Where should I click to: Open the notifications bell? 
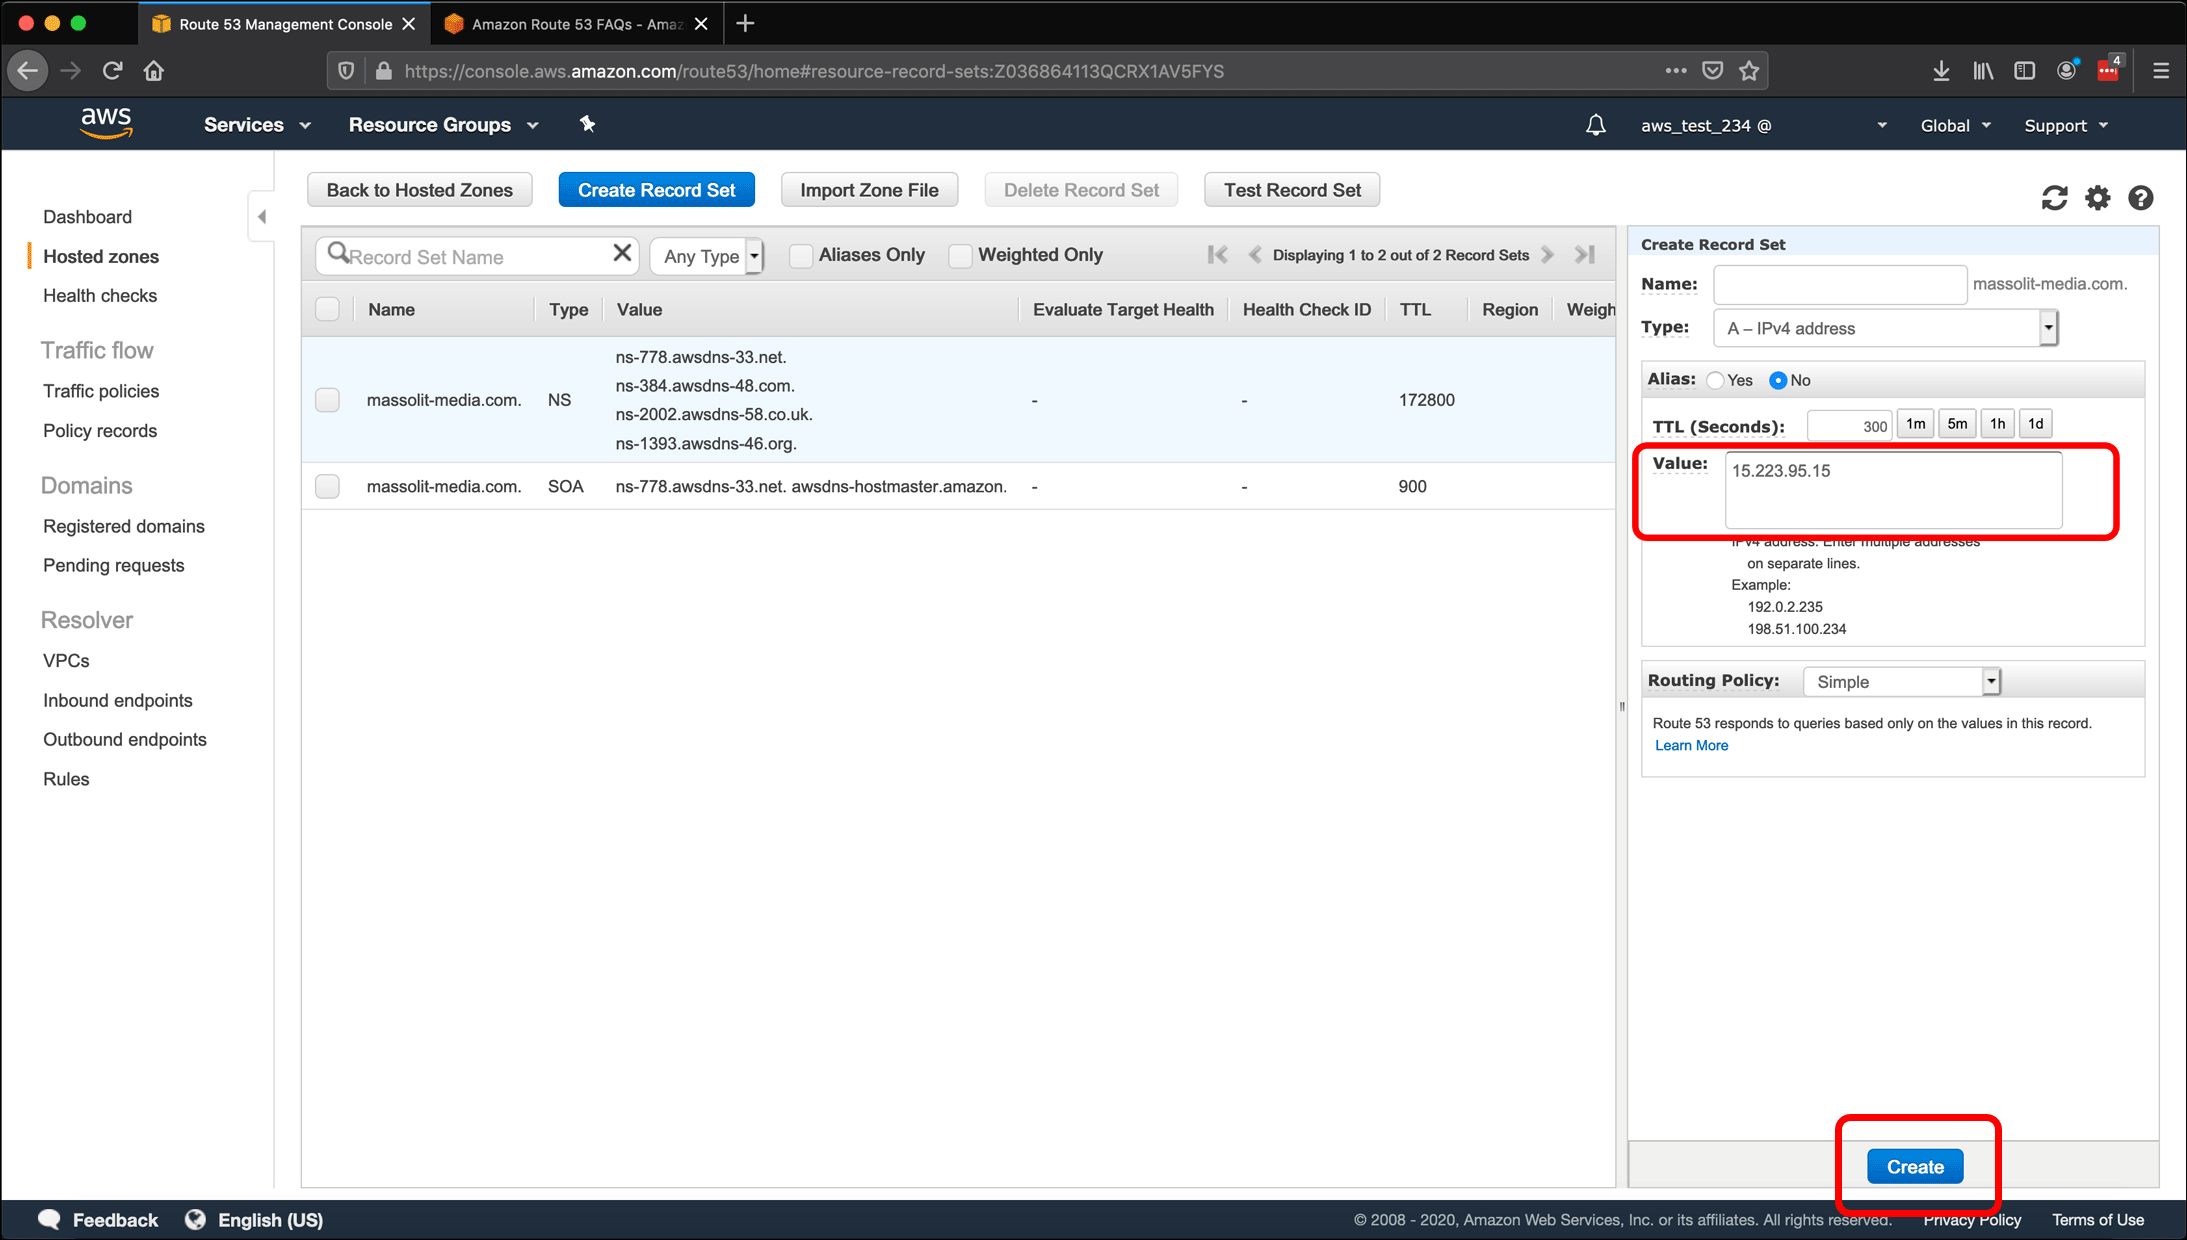(x=1596, y=125)
